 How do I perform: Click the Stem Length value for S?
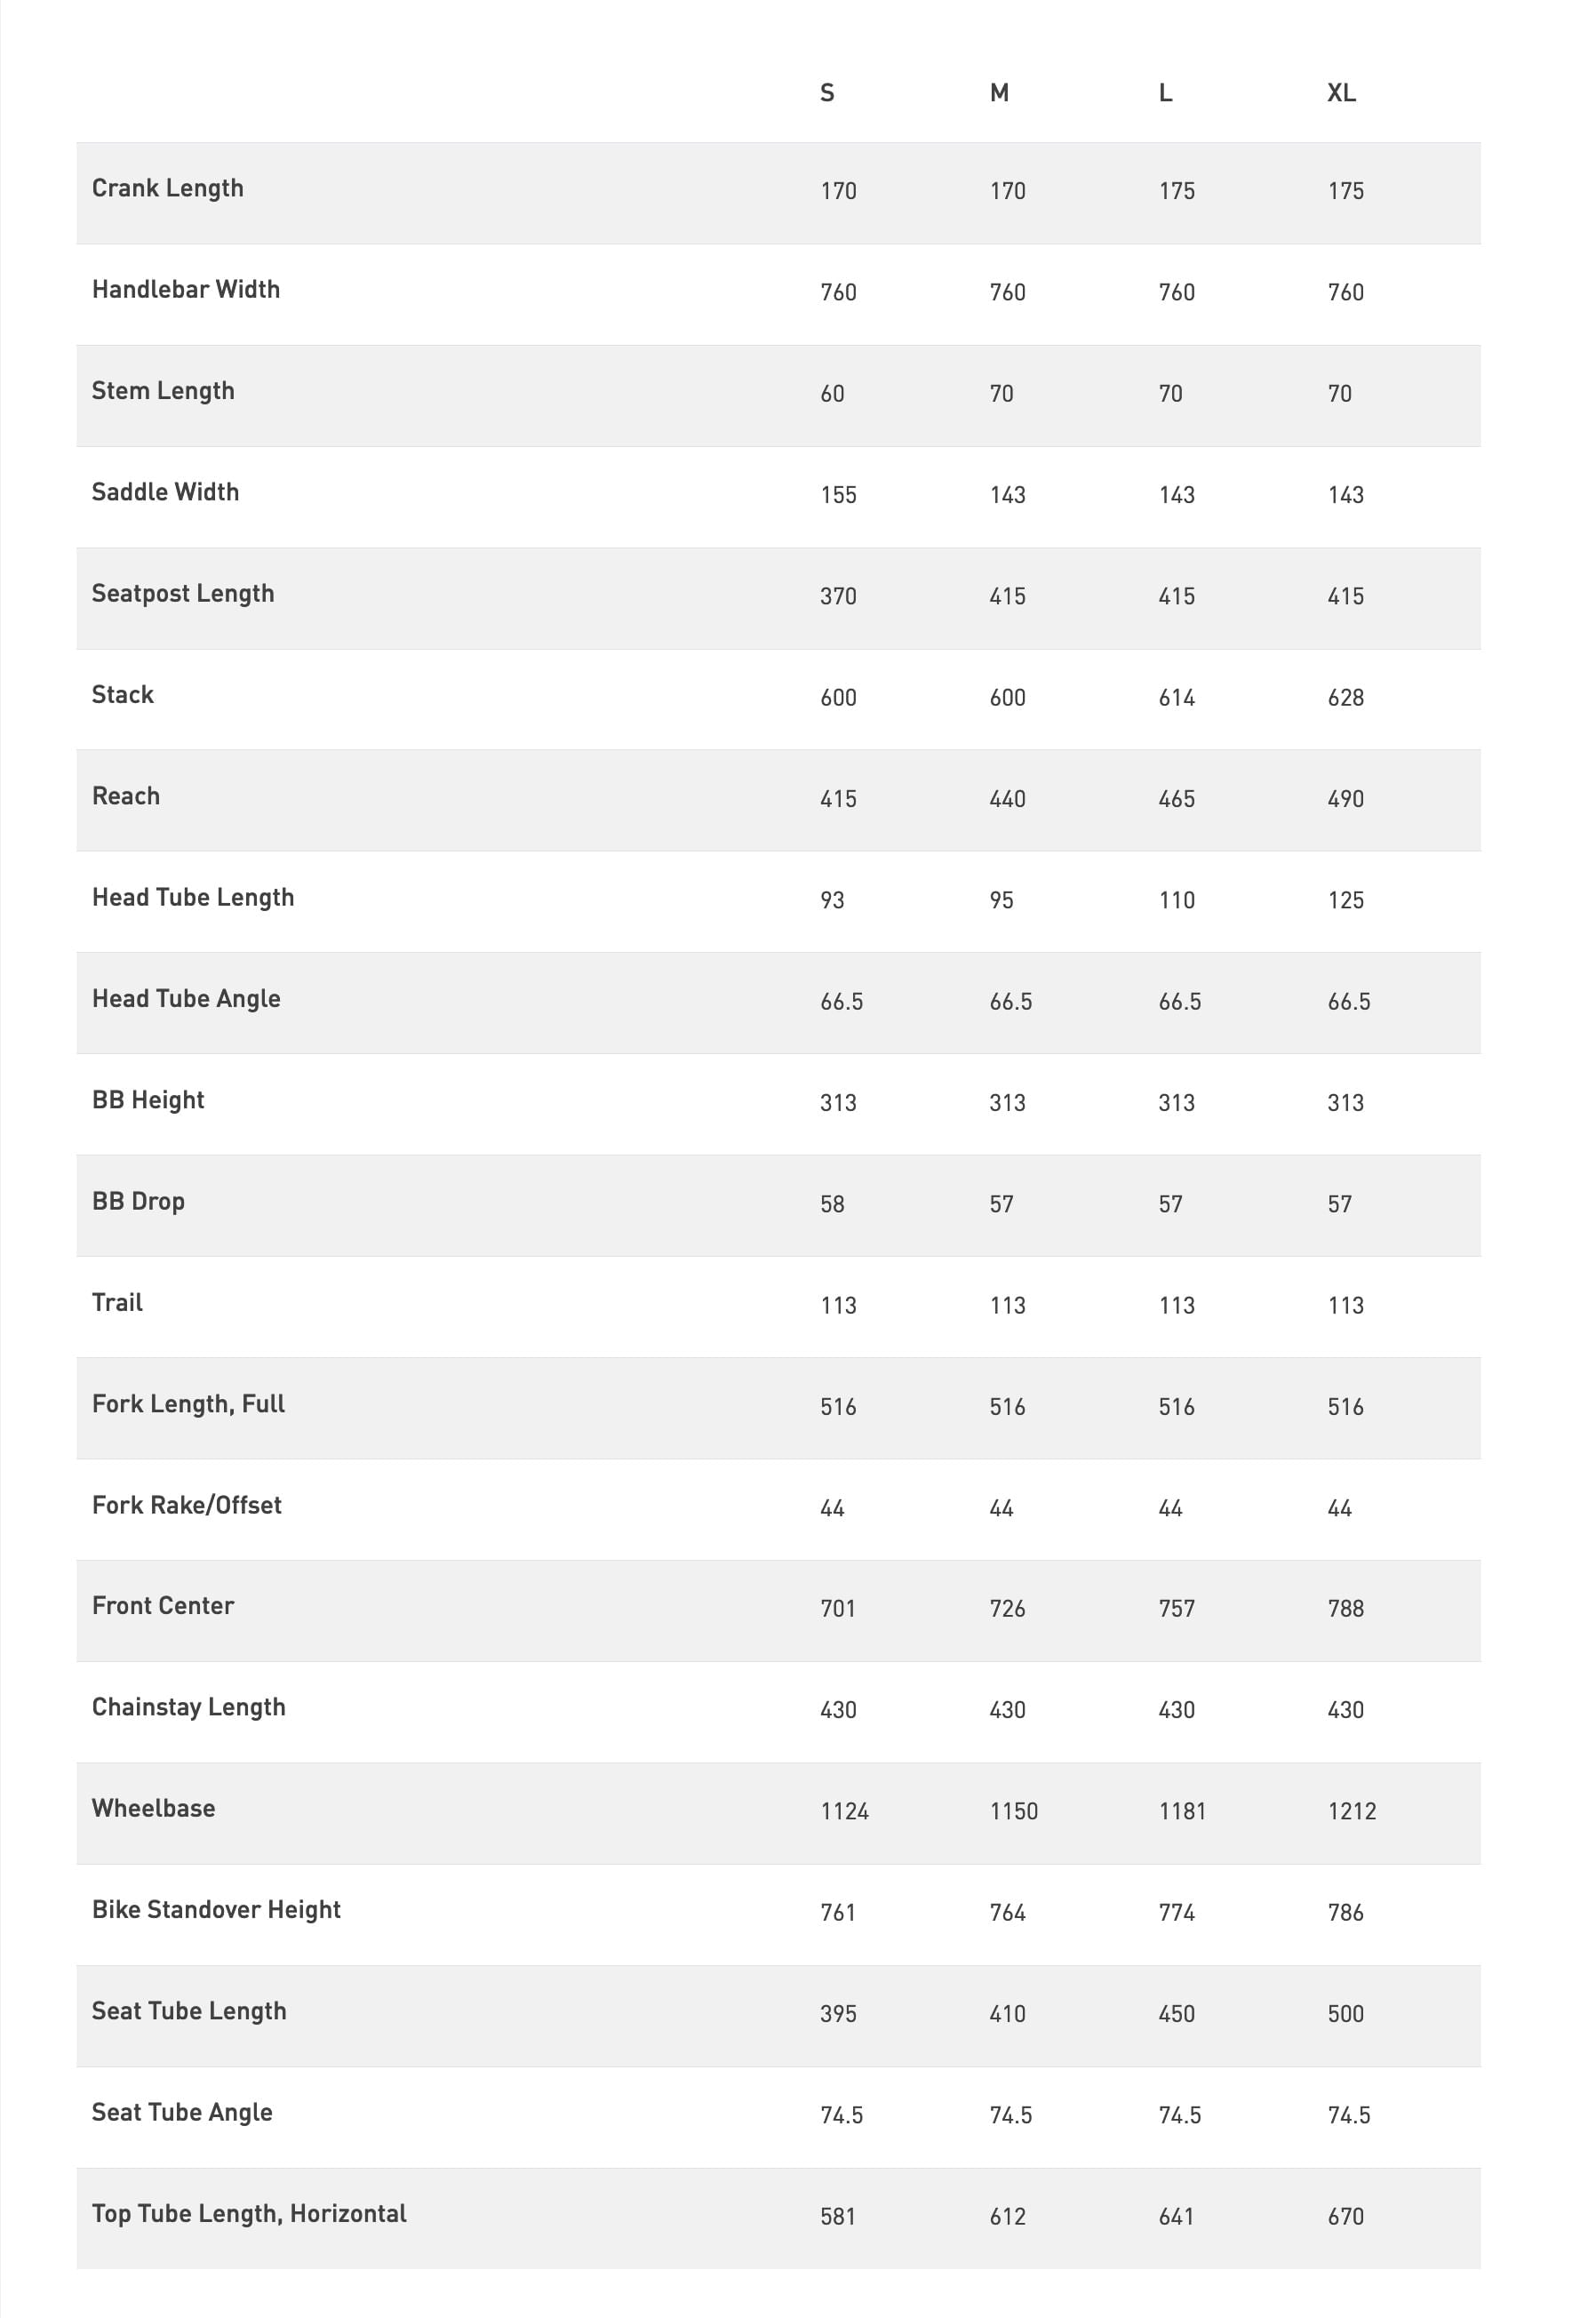[832, 394]
